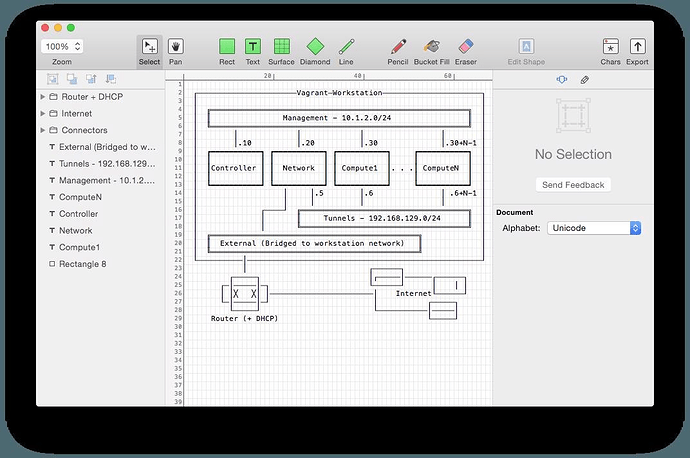Select the Text tool
This screenshot has height=458, width=690.
(x=253, y=51)
